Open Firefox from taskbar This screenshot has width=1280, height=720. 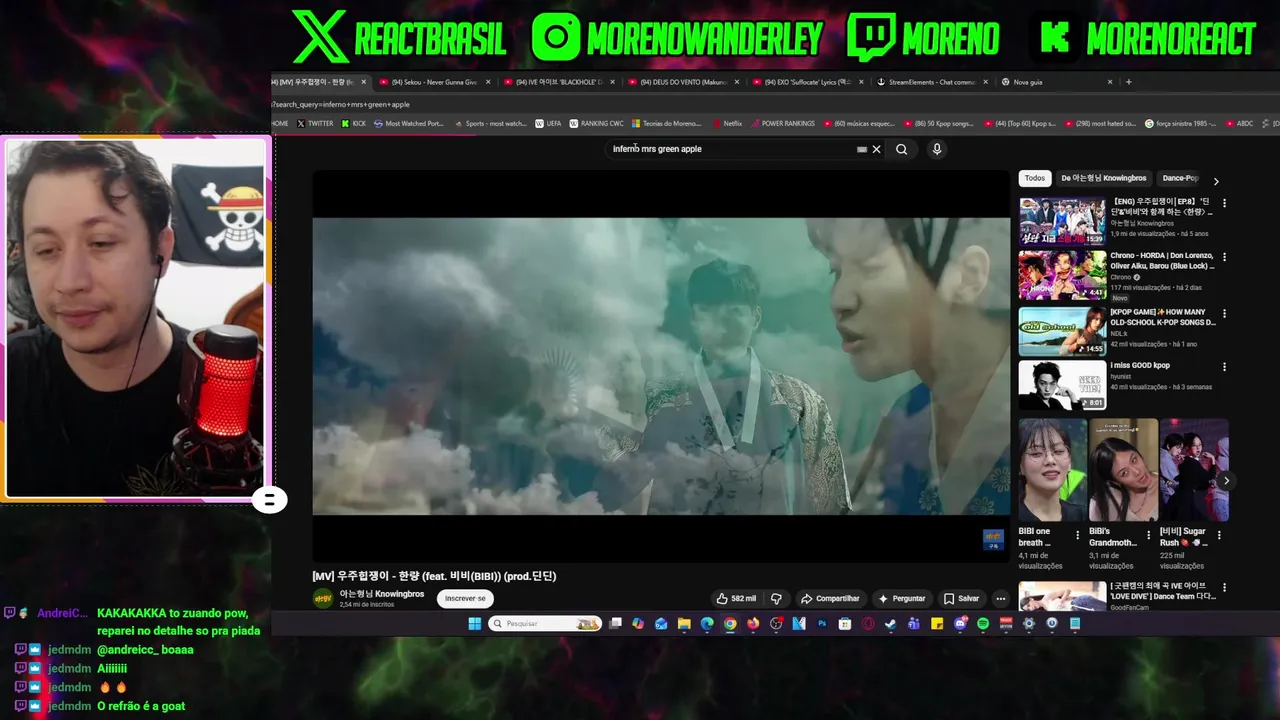(x=753, y=623)
